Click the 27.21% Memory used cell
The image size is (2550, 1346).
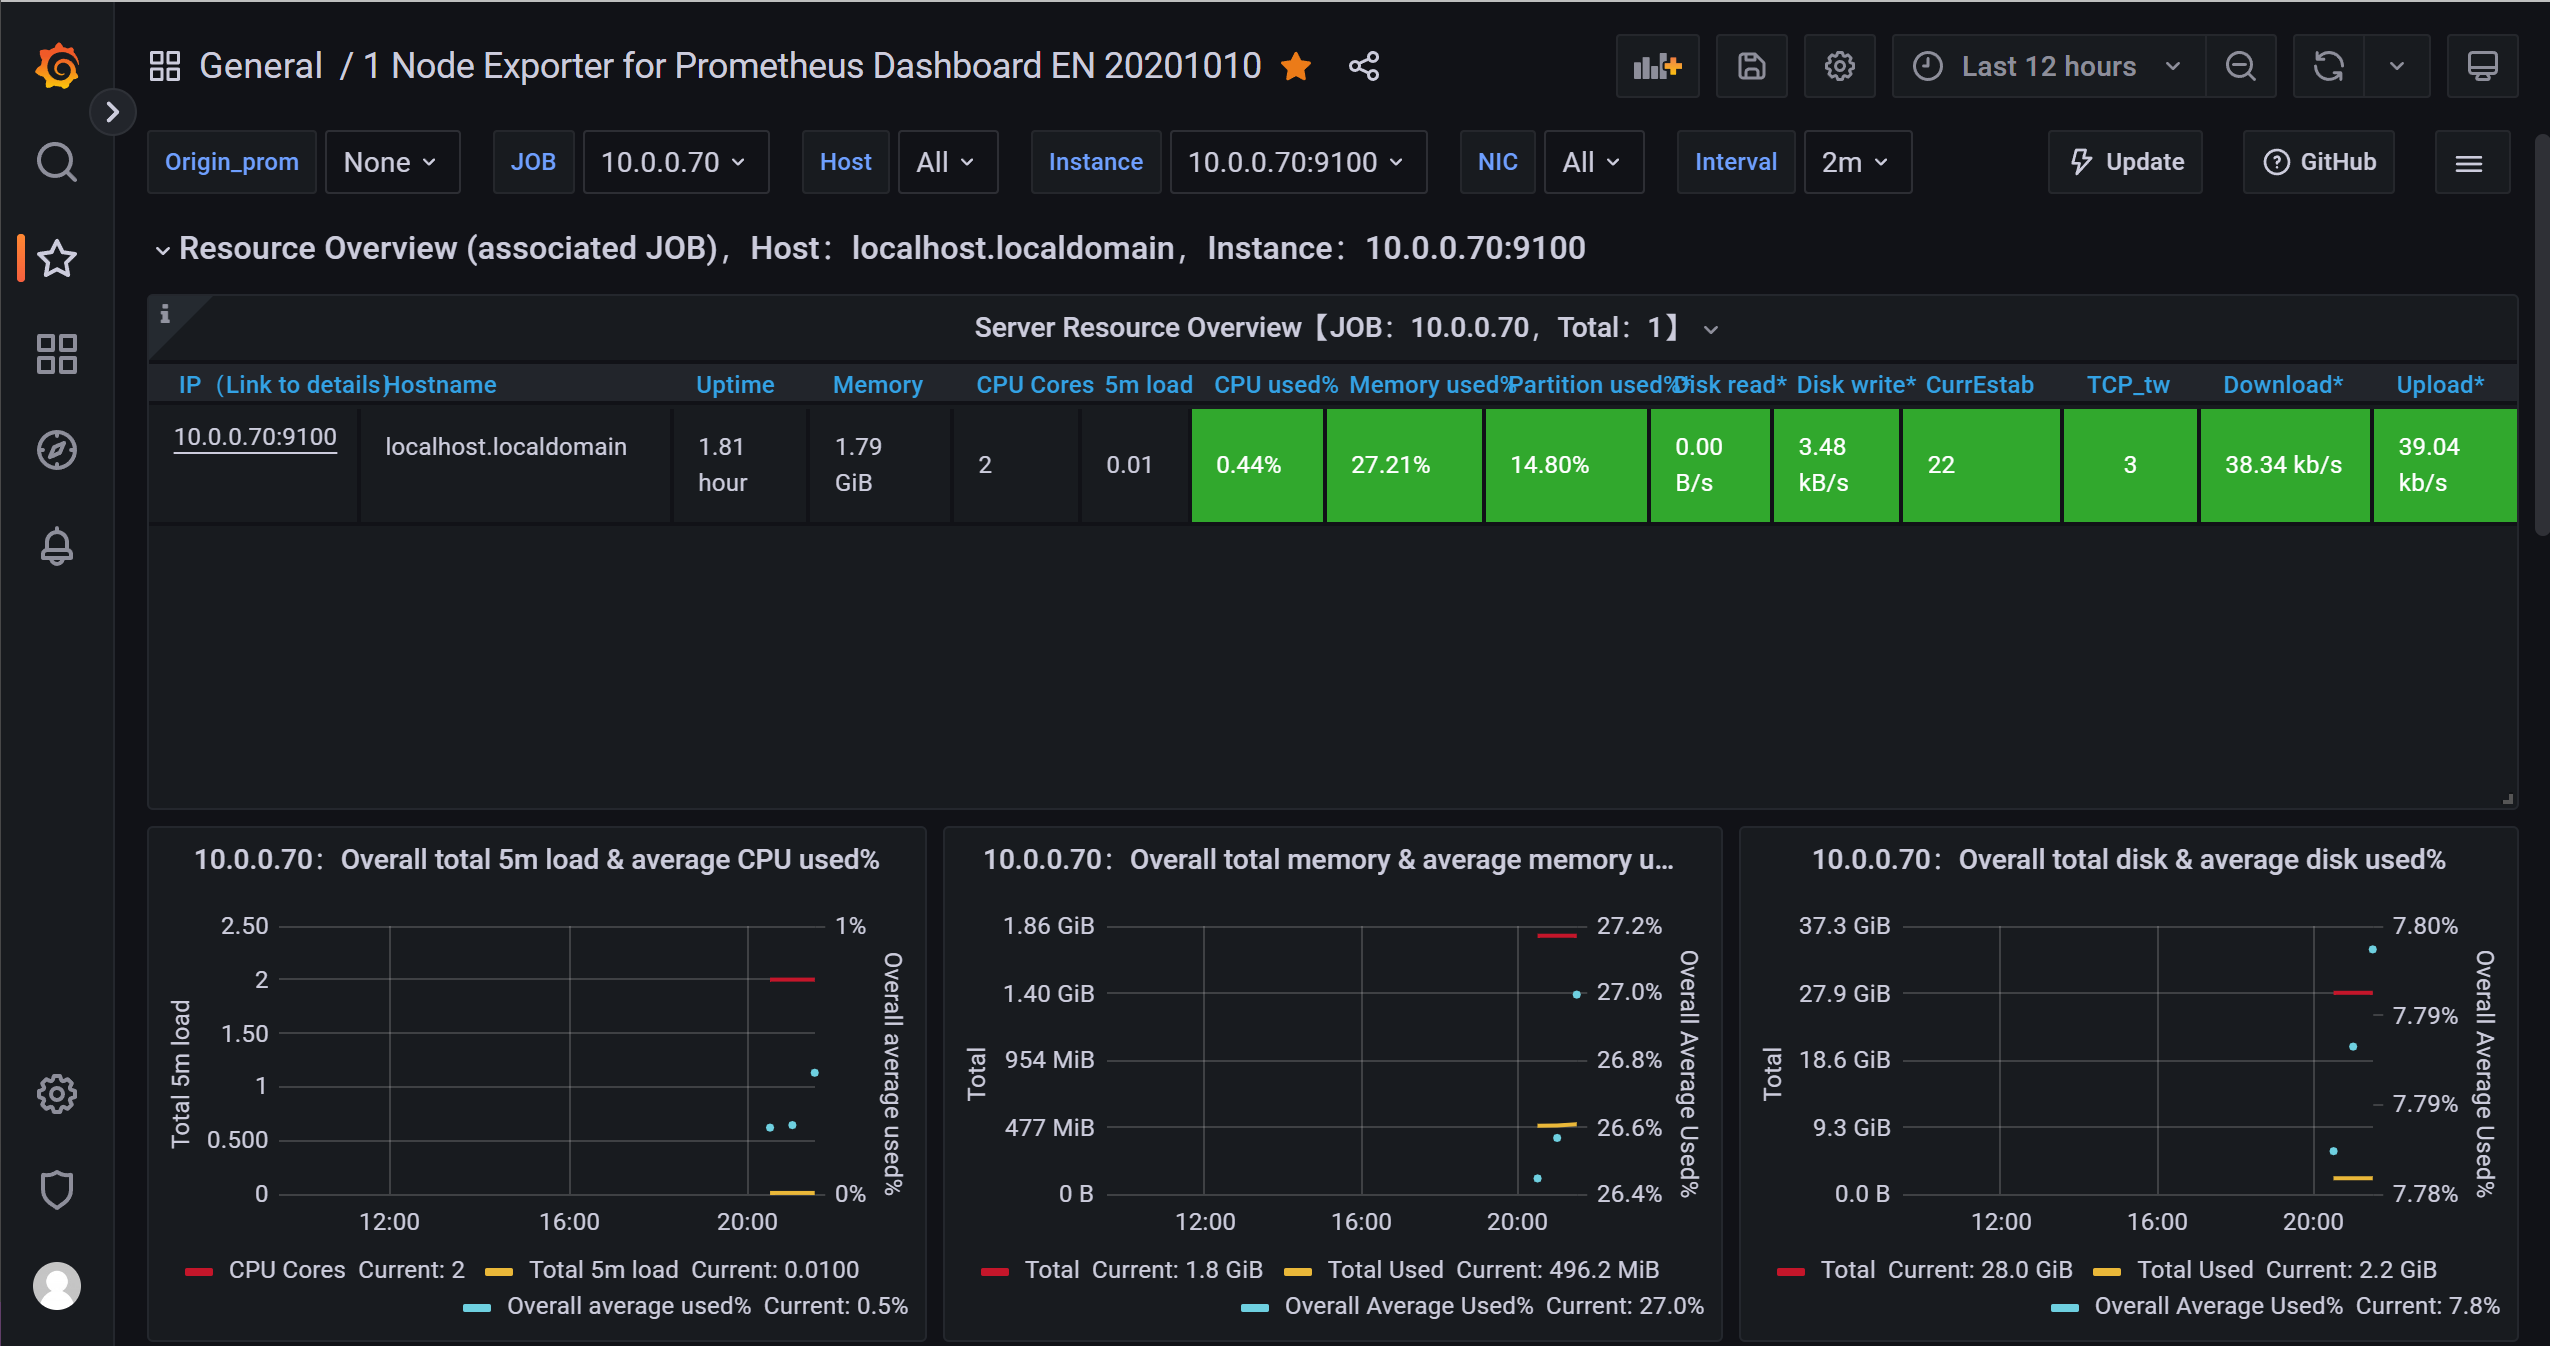(x=1404, y=465)
